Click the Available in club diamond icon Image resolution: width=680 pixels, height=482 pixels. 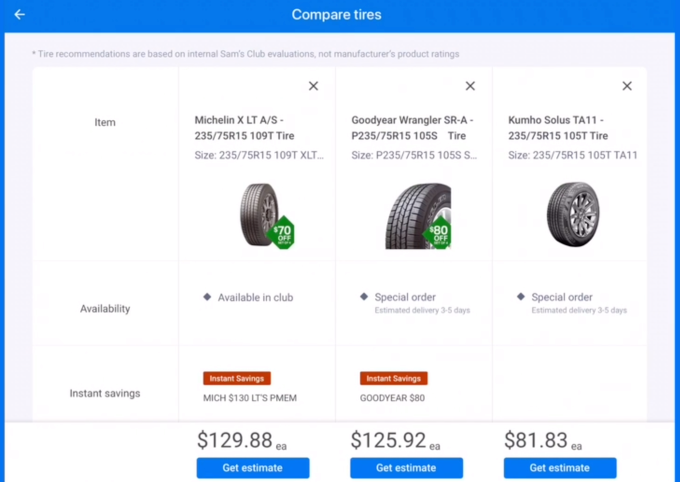[x=207, y=297]
